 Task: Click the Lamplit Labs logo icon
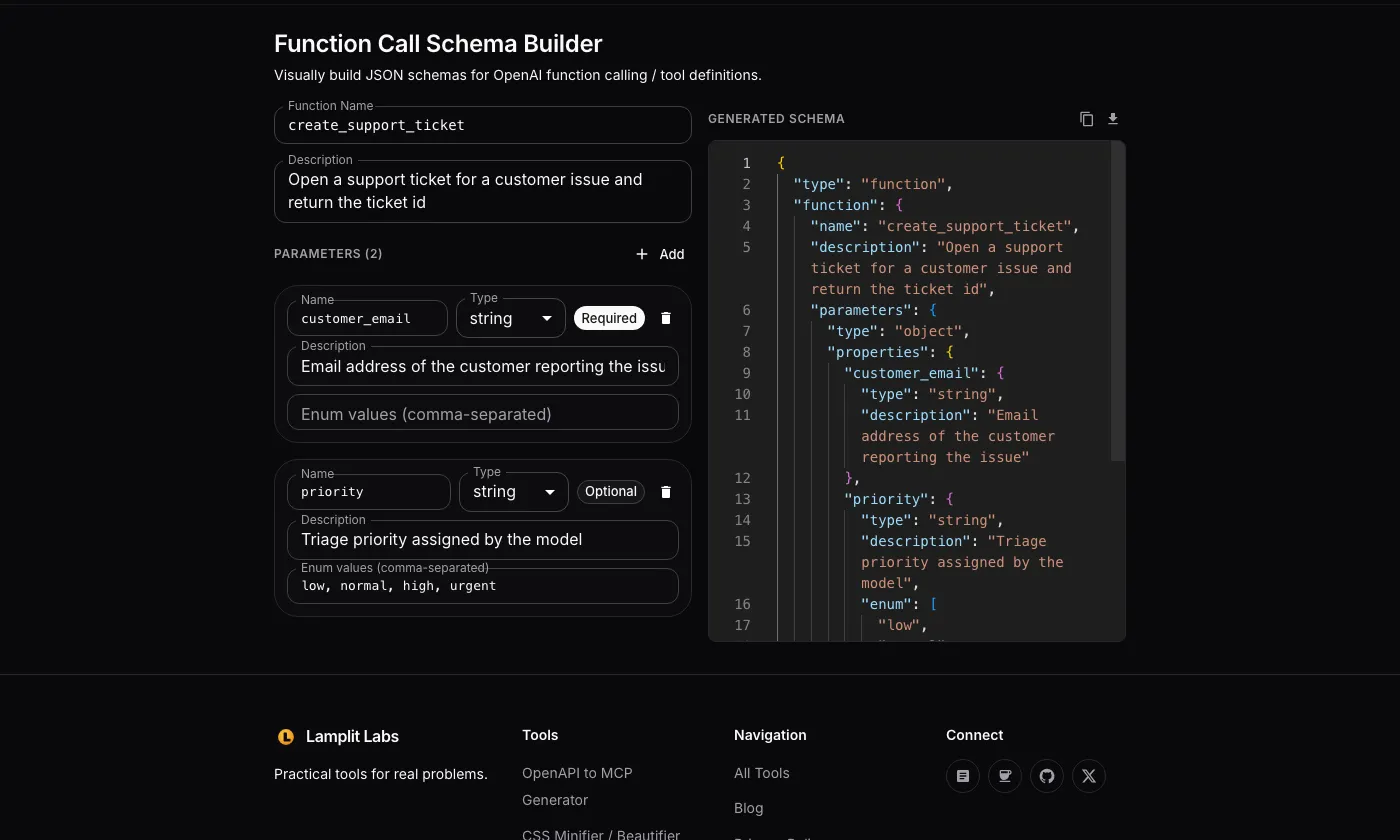(286, 737)
